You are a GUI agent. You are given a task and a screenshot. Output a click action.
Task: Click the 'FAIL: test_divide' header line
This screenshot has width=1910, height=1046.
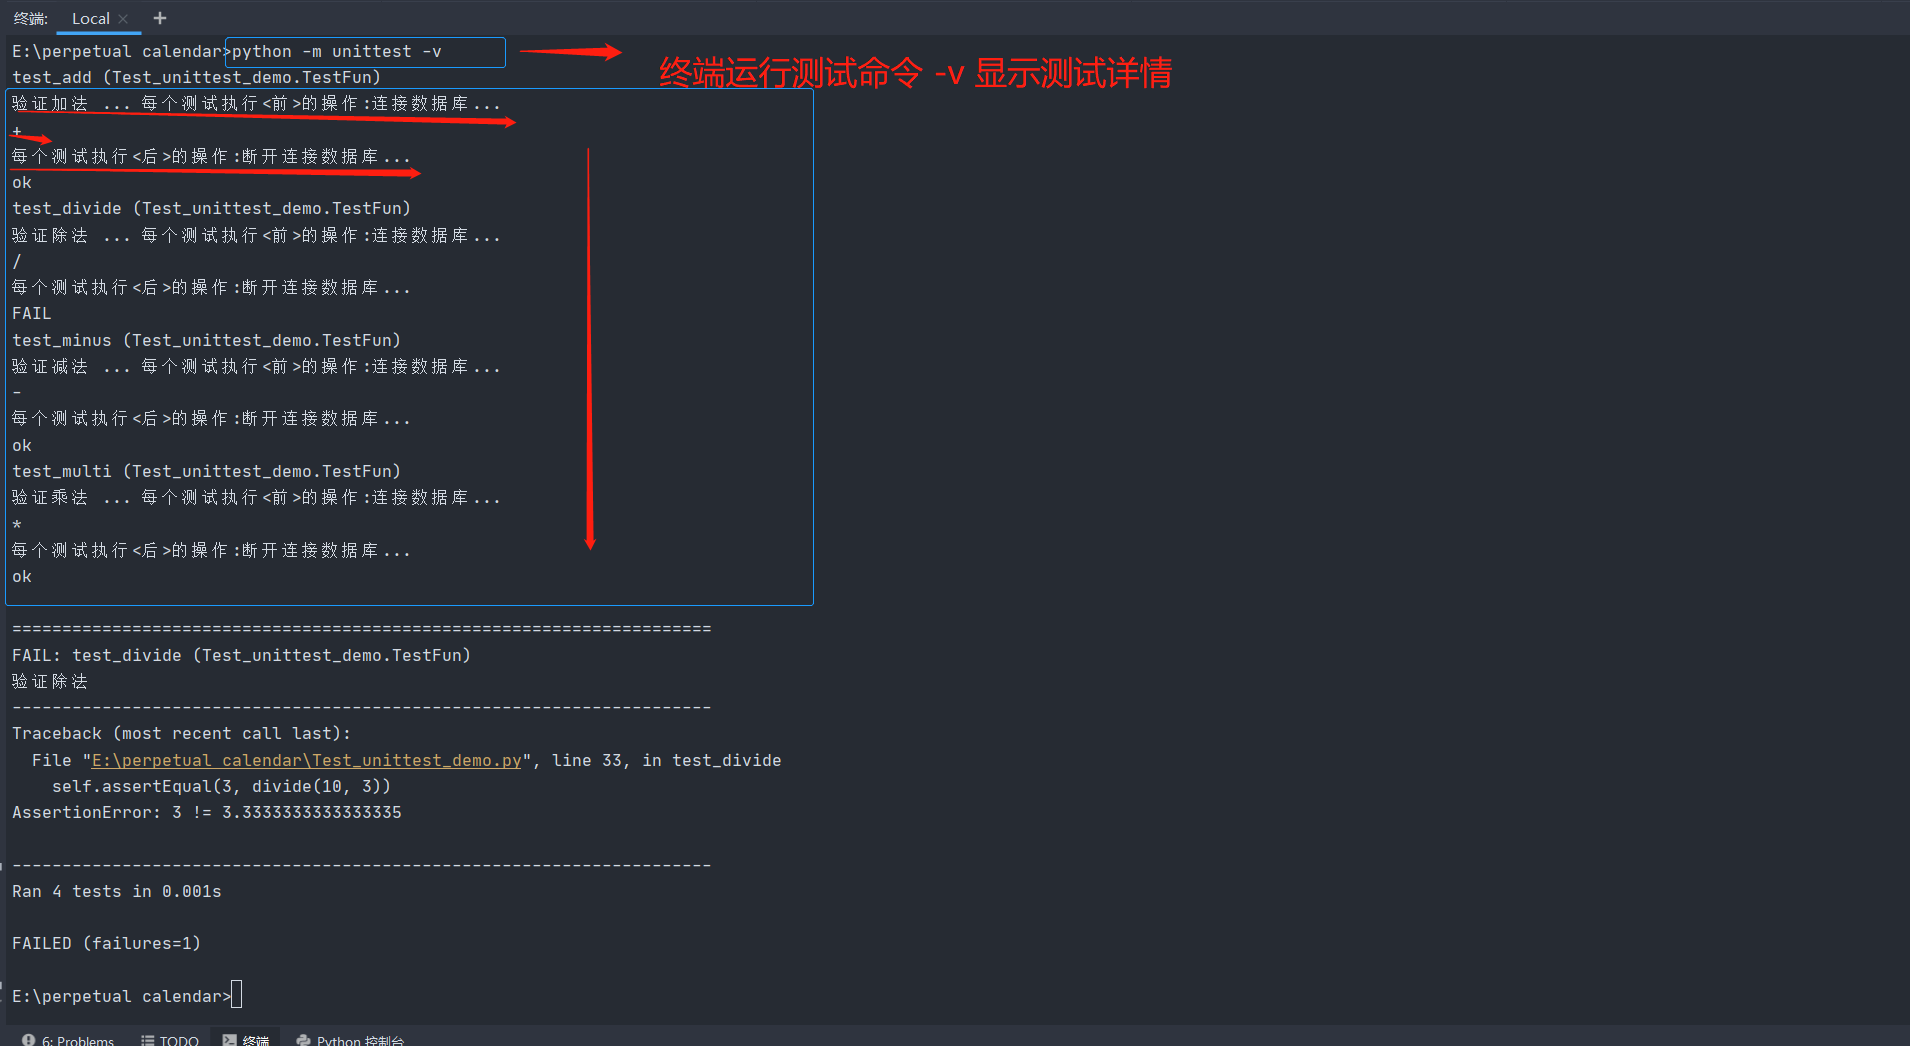[x=241, y=656]
